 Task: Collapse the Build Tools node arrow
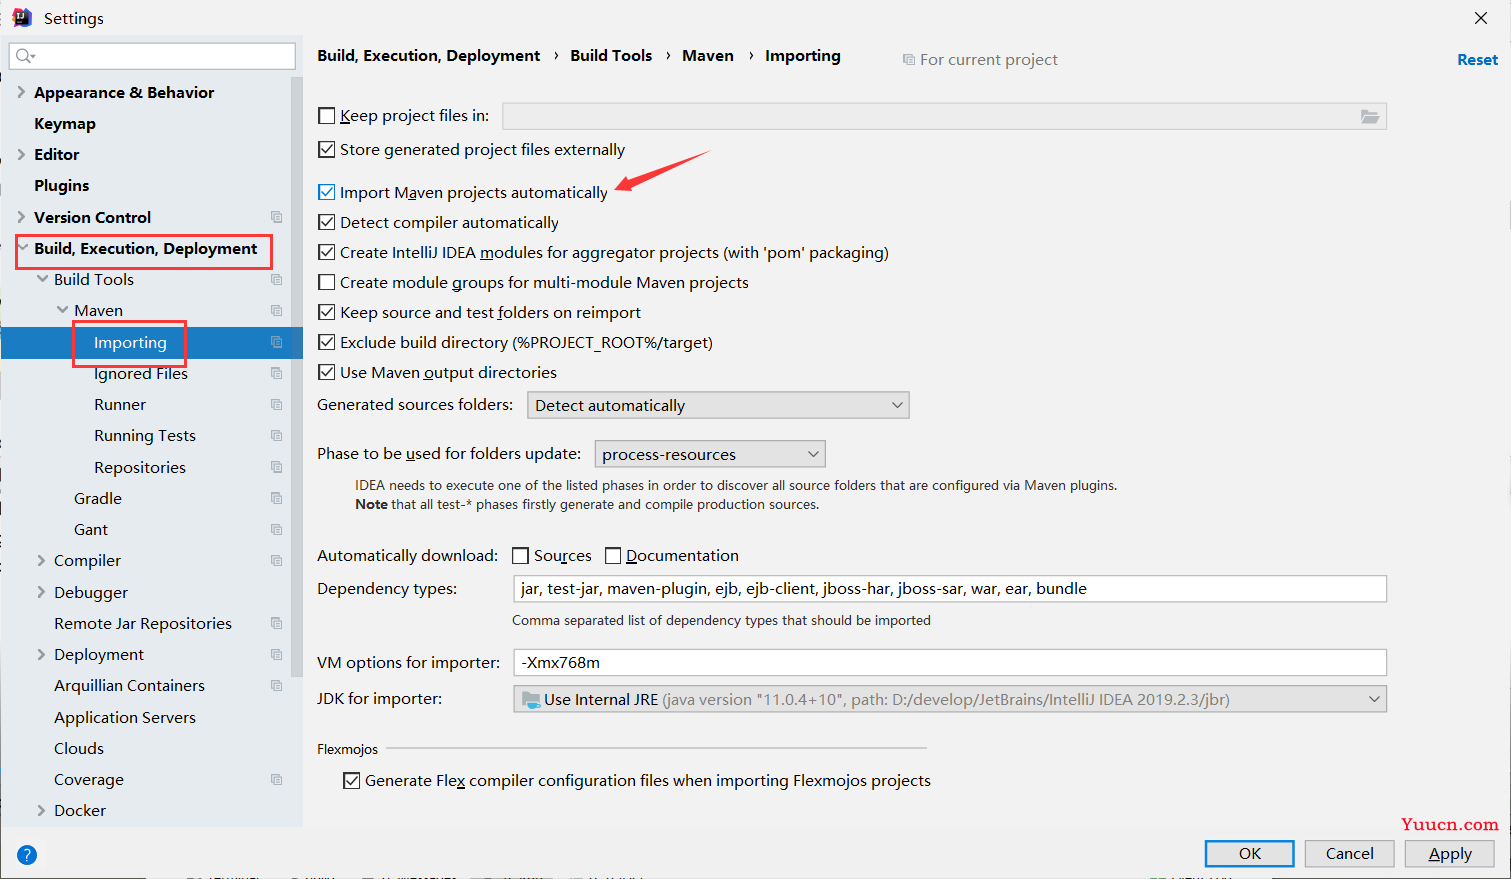click(x=42, y=279)
